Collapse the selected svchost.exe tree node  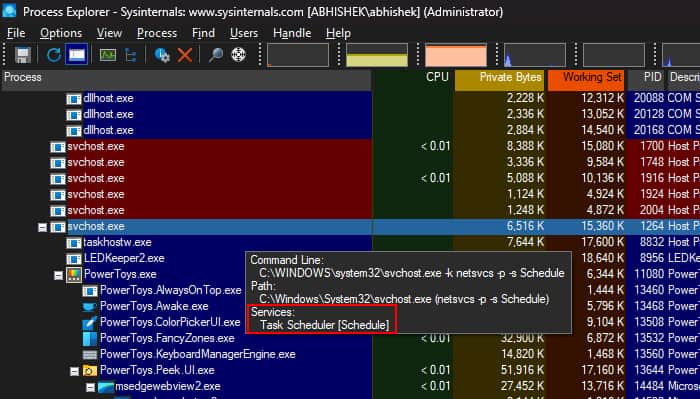pyautogui.click(x=42, y=228)
